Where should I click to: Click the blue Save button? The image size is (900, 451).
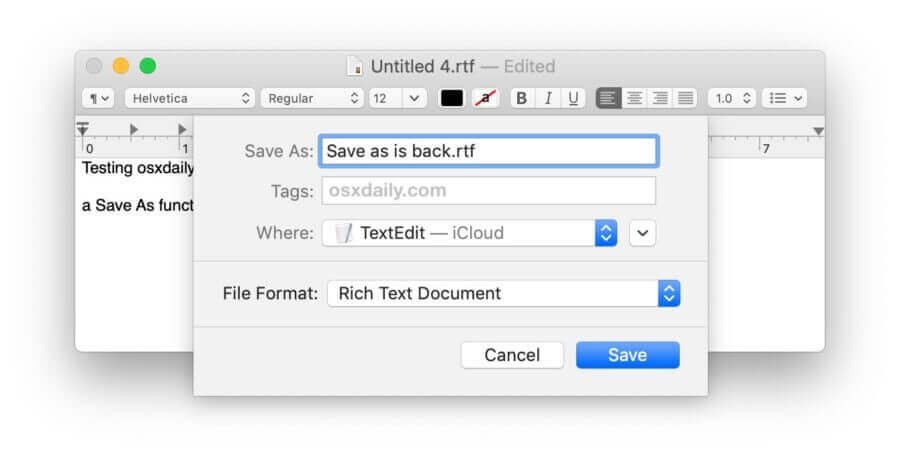[x=628, y=355]
